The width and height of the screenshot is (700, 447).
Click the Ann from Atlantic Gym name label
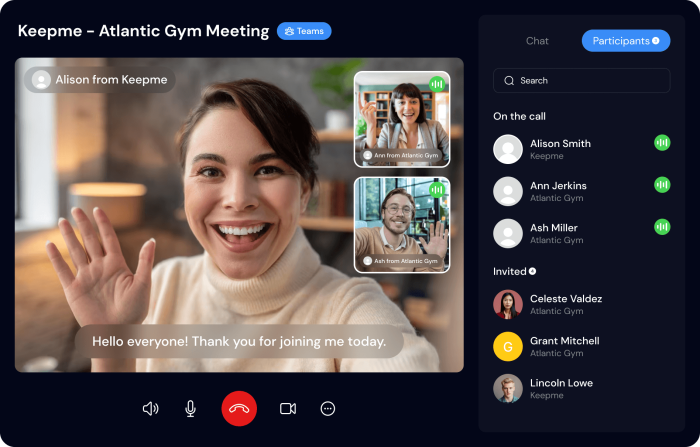402,155
